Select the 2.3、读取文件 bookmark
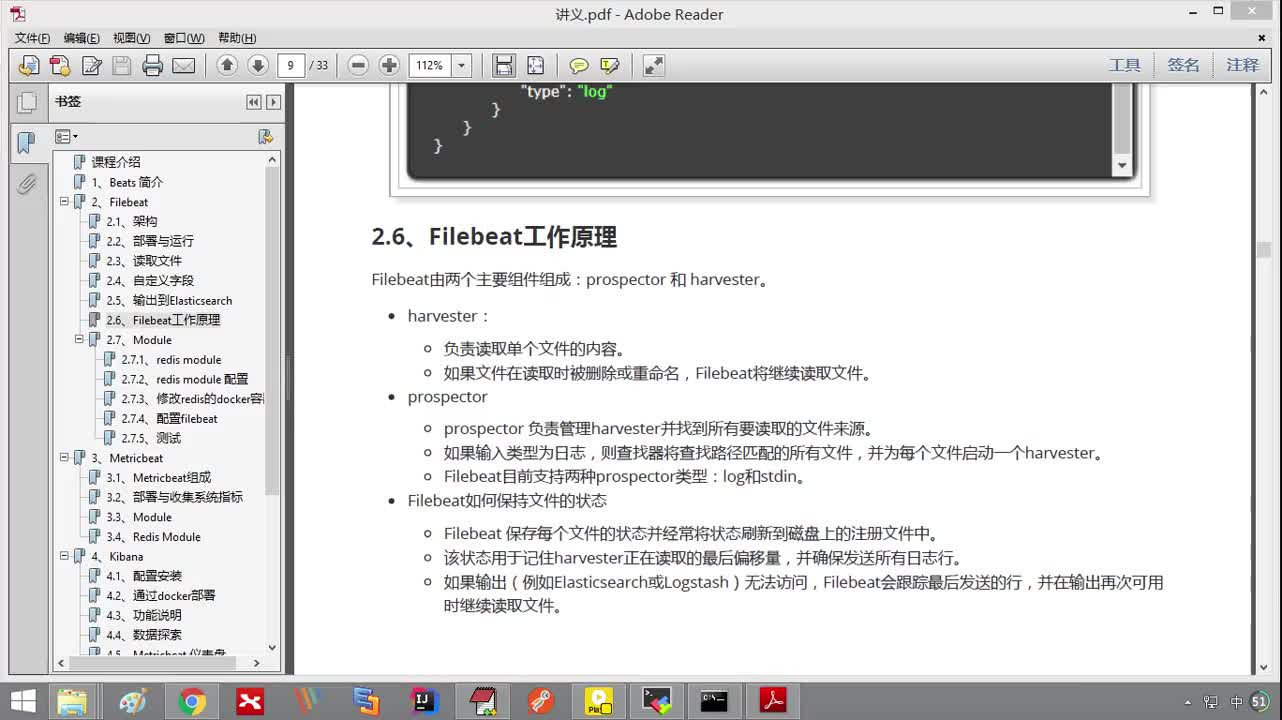 click(144, 261)
